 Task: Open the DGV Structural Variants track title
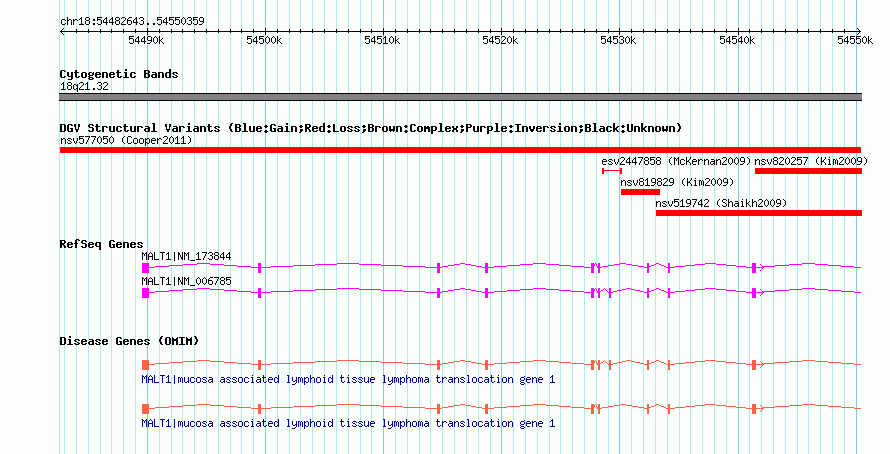371,128
